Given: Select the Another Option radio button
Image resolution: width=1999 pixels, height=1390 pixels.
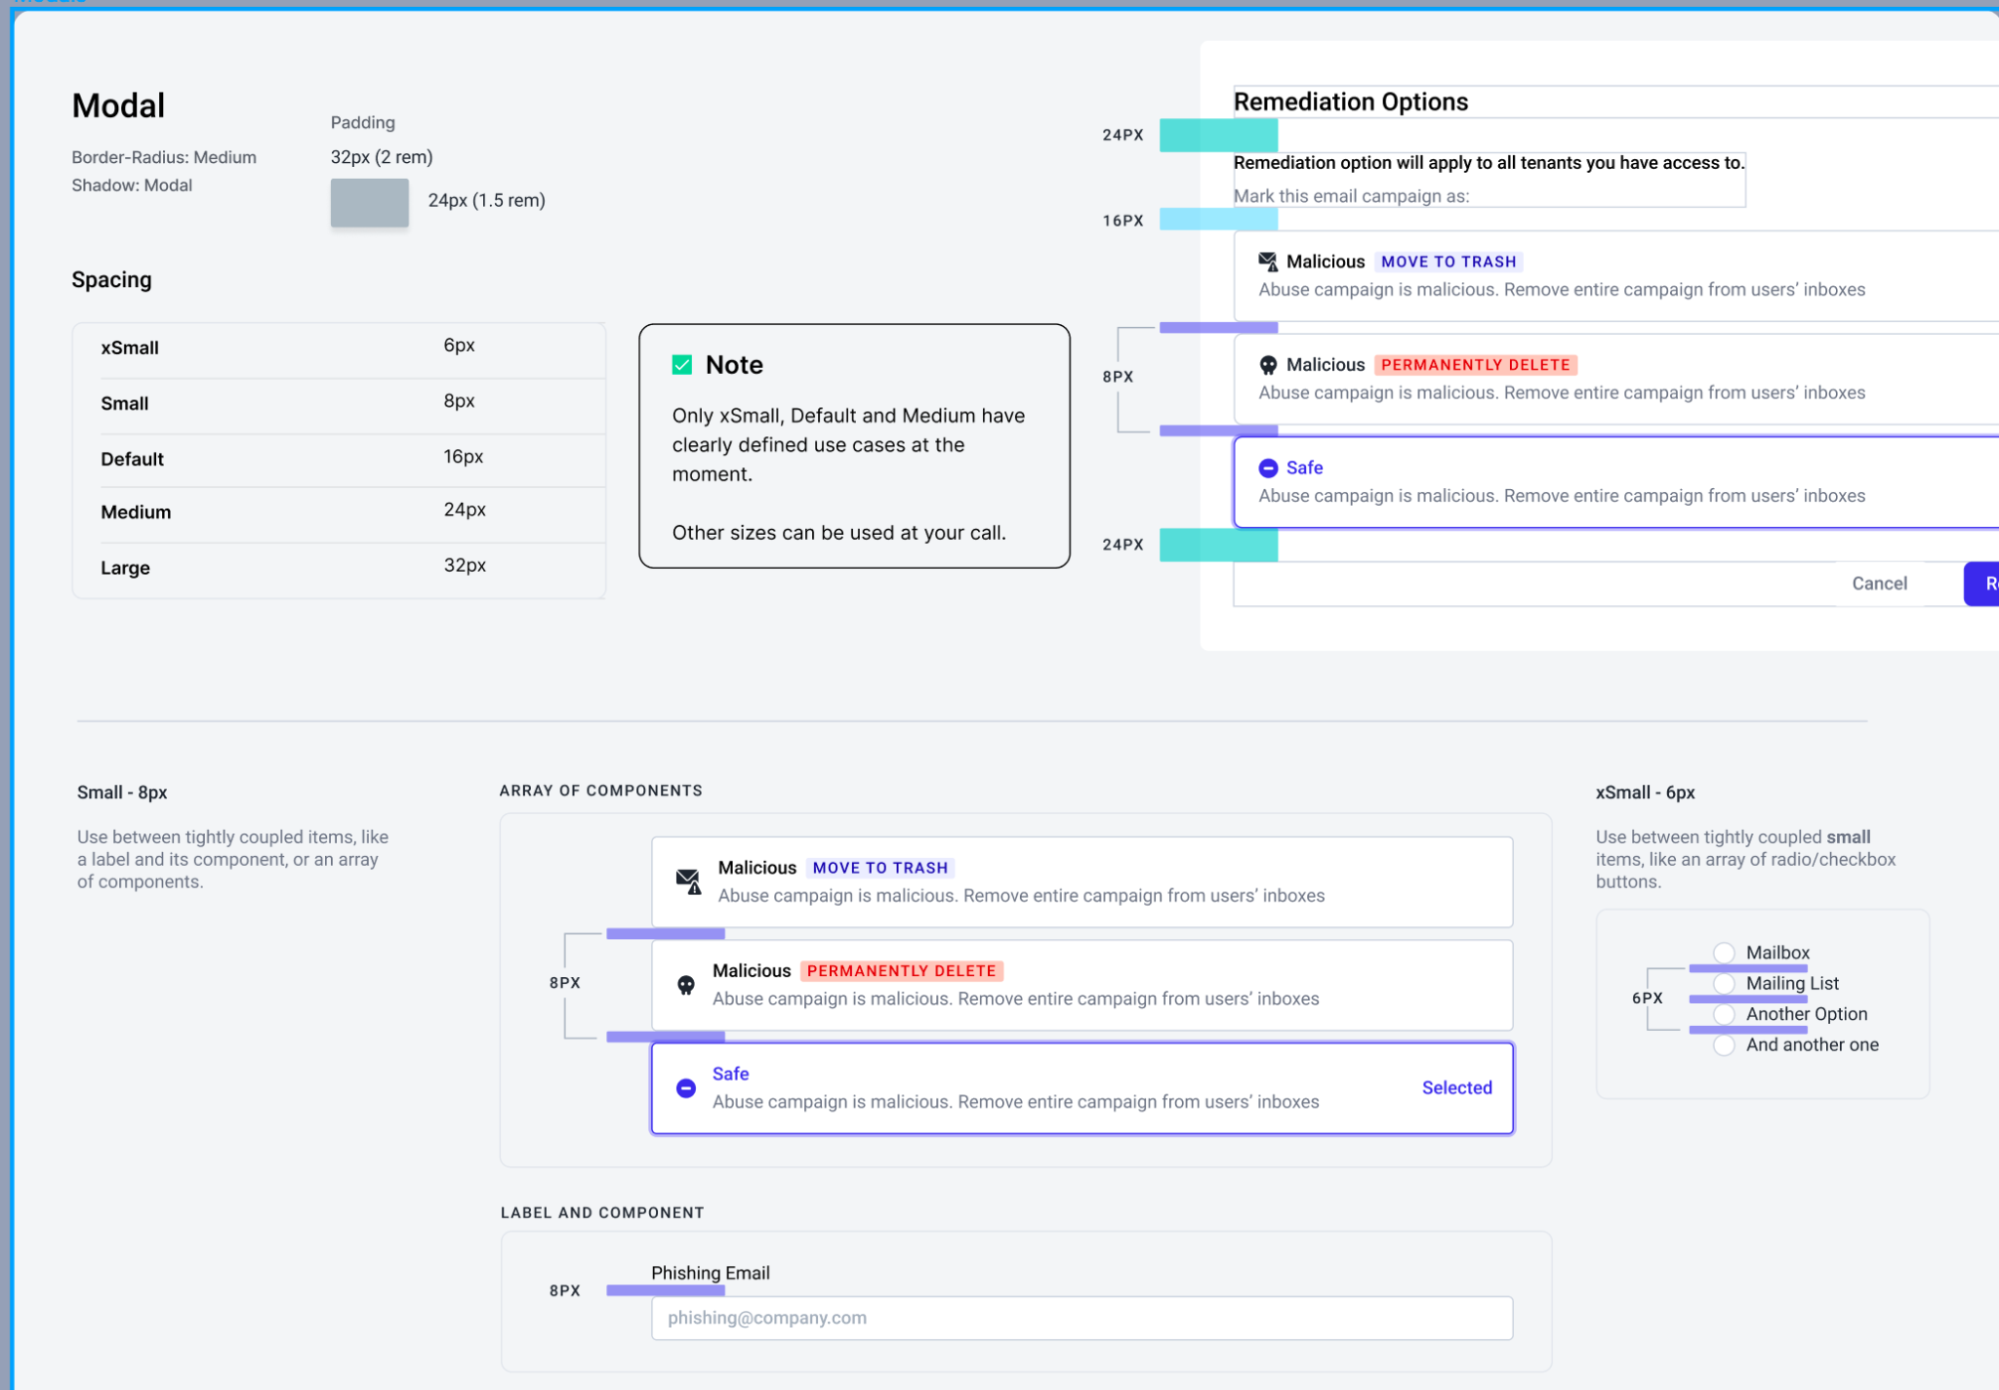Looking at the screenshot, I should [x=1724, y=1014].
